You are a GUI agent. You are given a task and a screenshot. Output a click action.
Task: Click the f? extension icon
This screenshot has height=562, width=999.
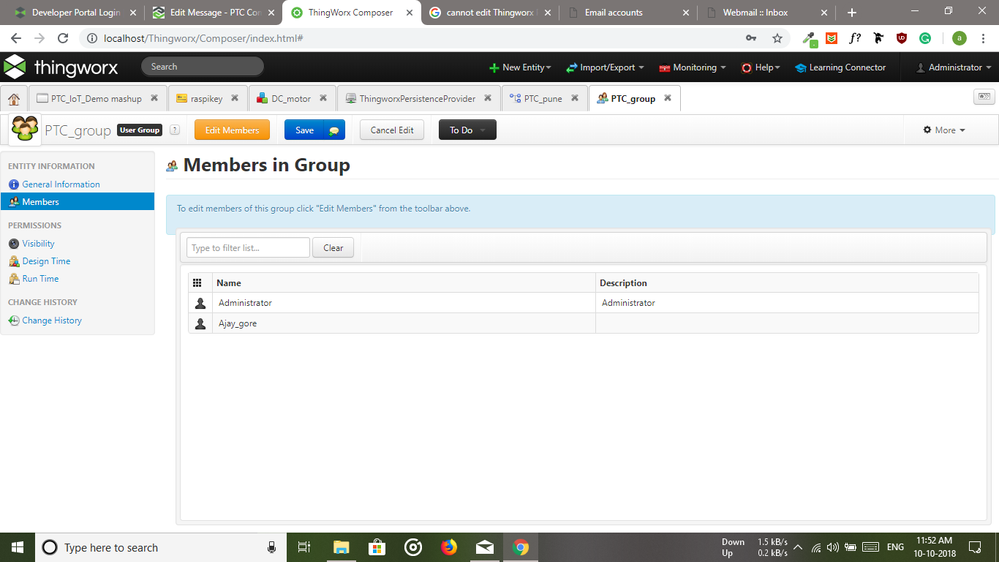[x=855, y=38]
